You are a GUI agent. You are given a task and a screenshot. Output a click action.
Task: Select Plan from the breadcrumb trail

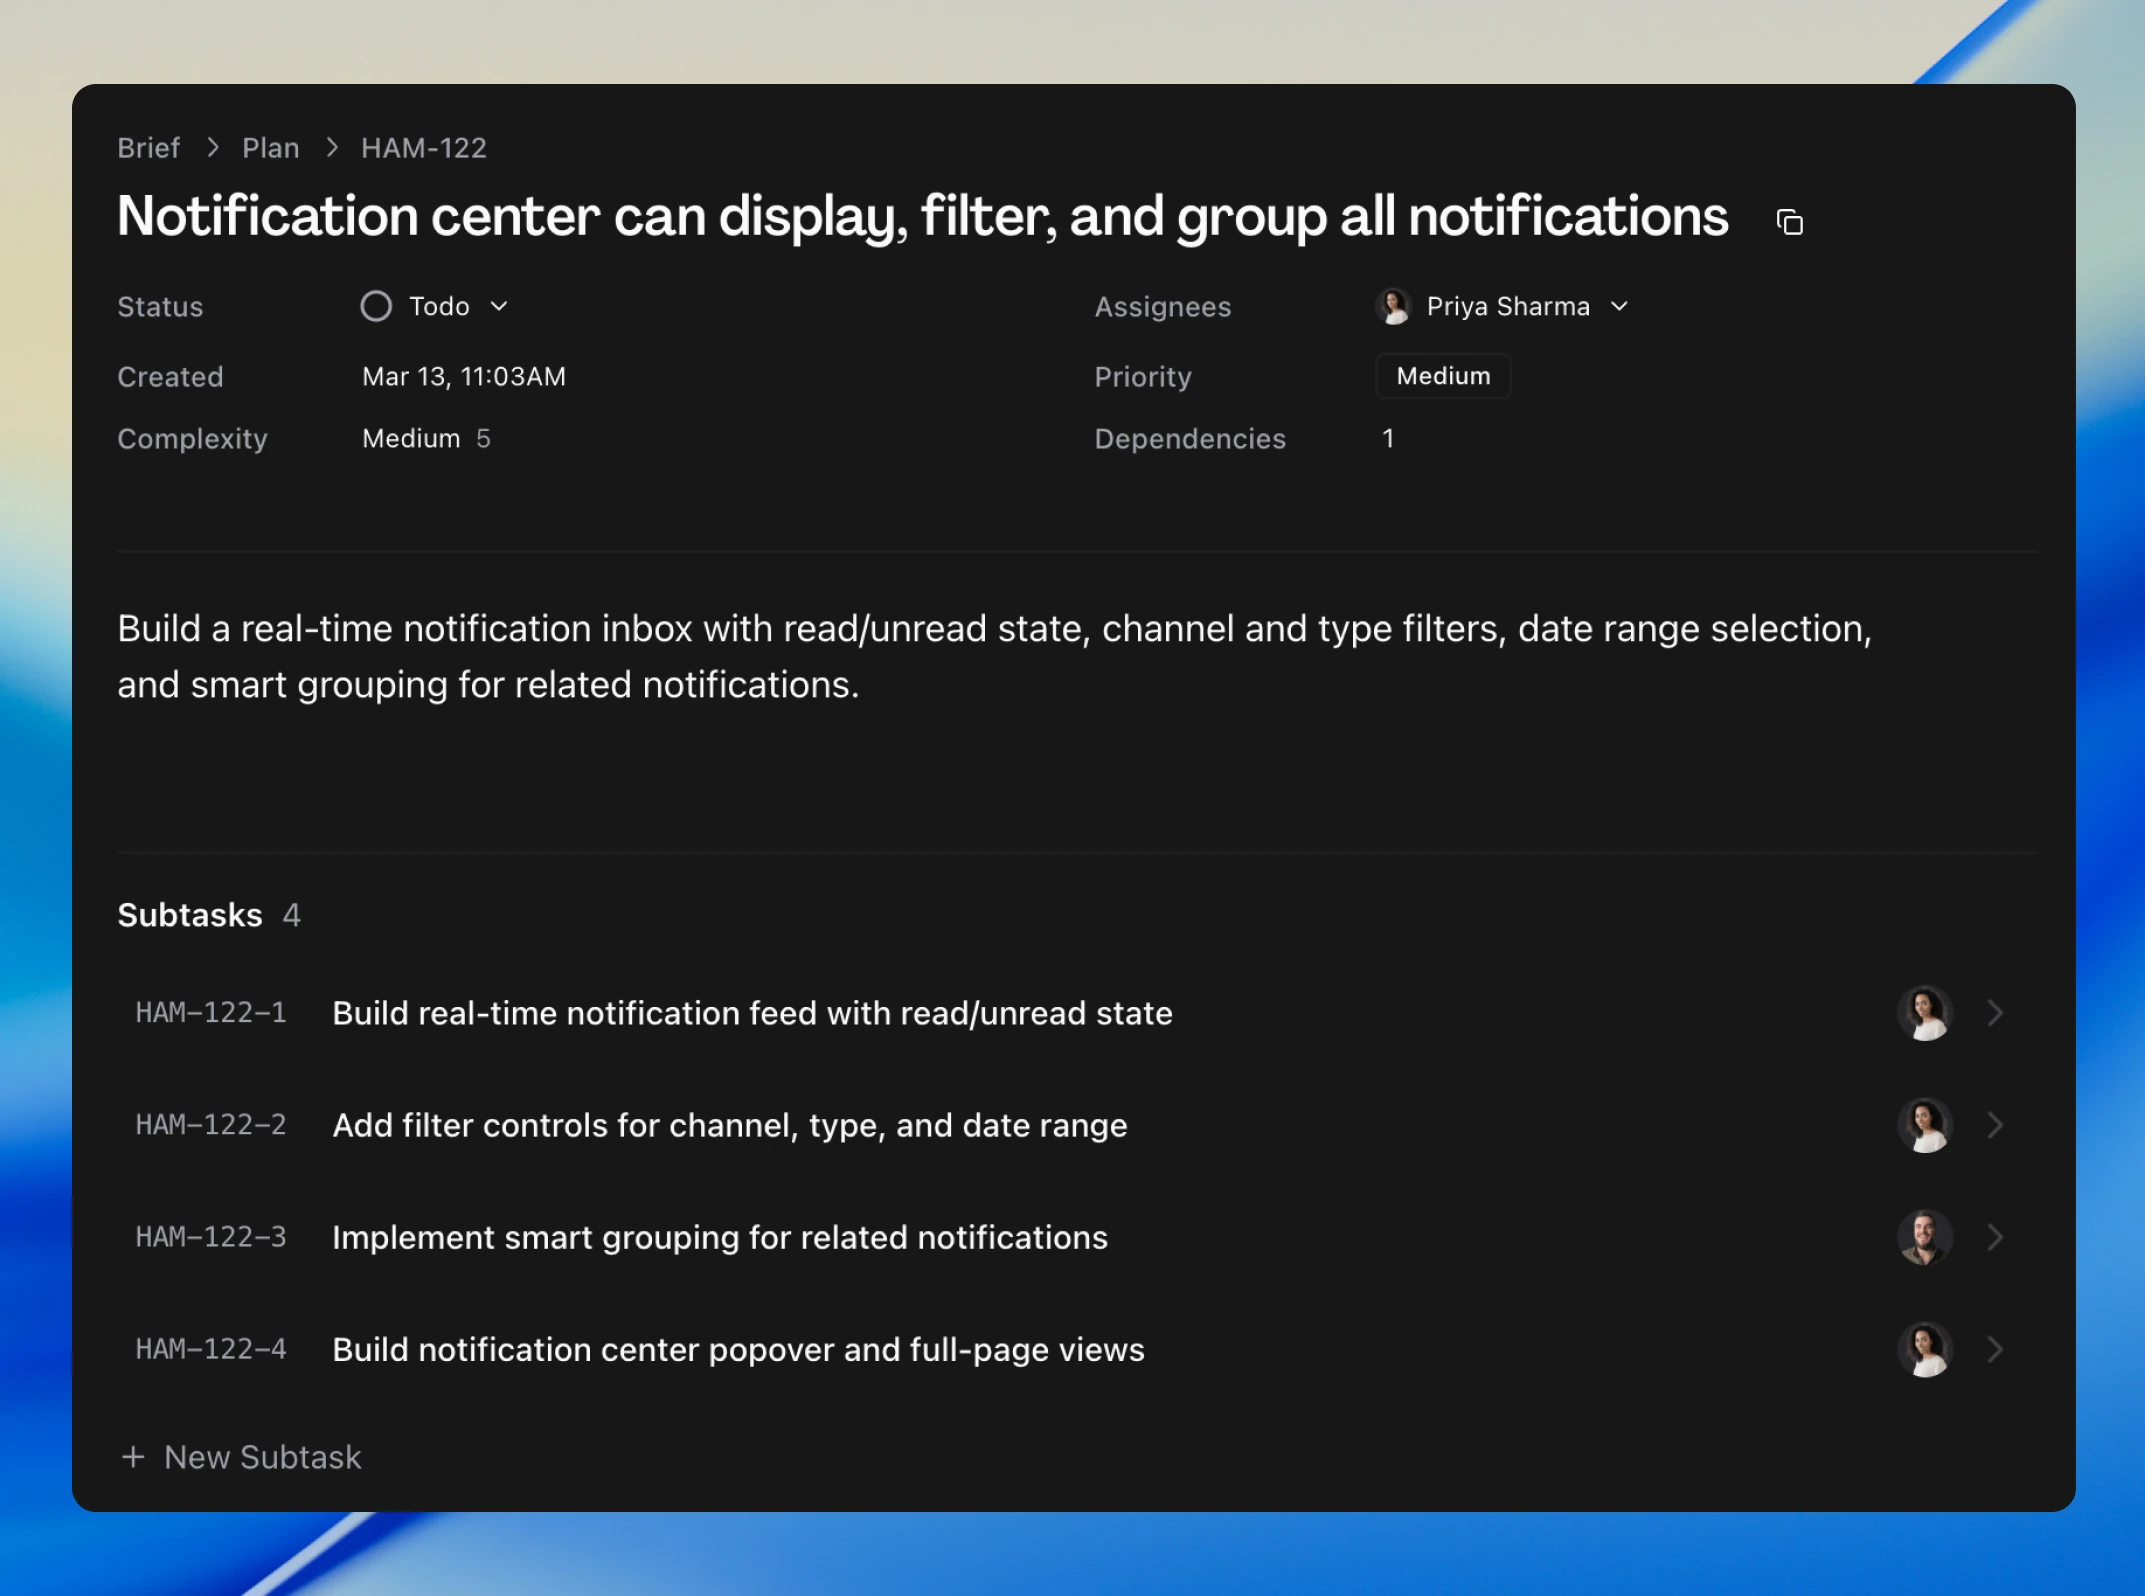(270, 147)
